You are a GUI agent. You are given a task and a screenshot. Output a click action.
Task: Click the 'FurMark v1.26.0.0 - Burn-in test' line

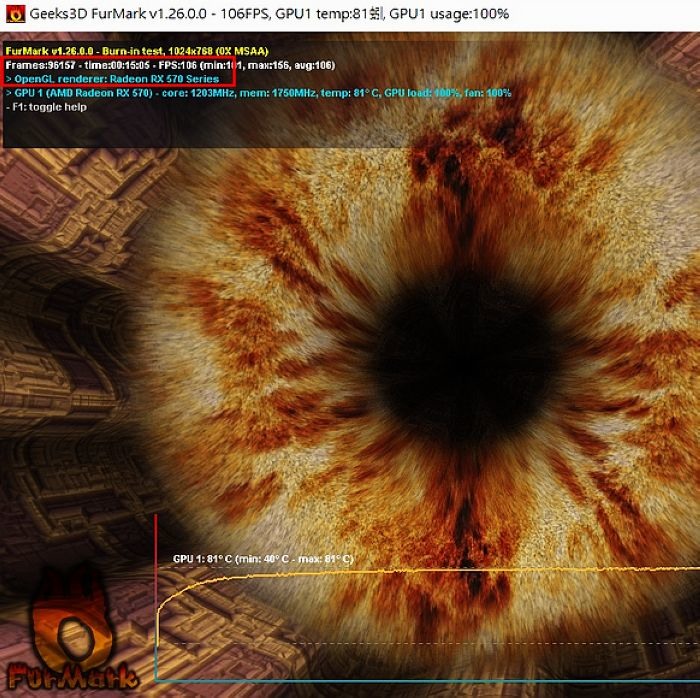[x=137, y=51]
